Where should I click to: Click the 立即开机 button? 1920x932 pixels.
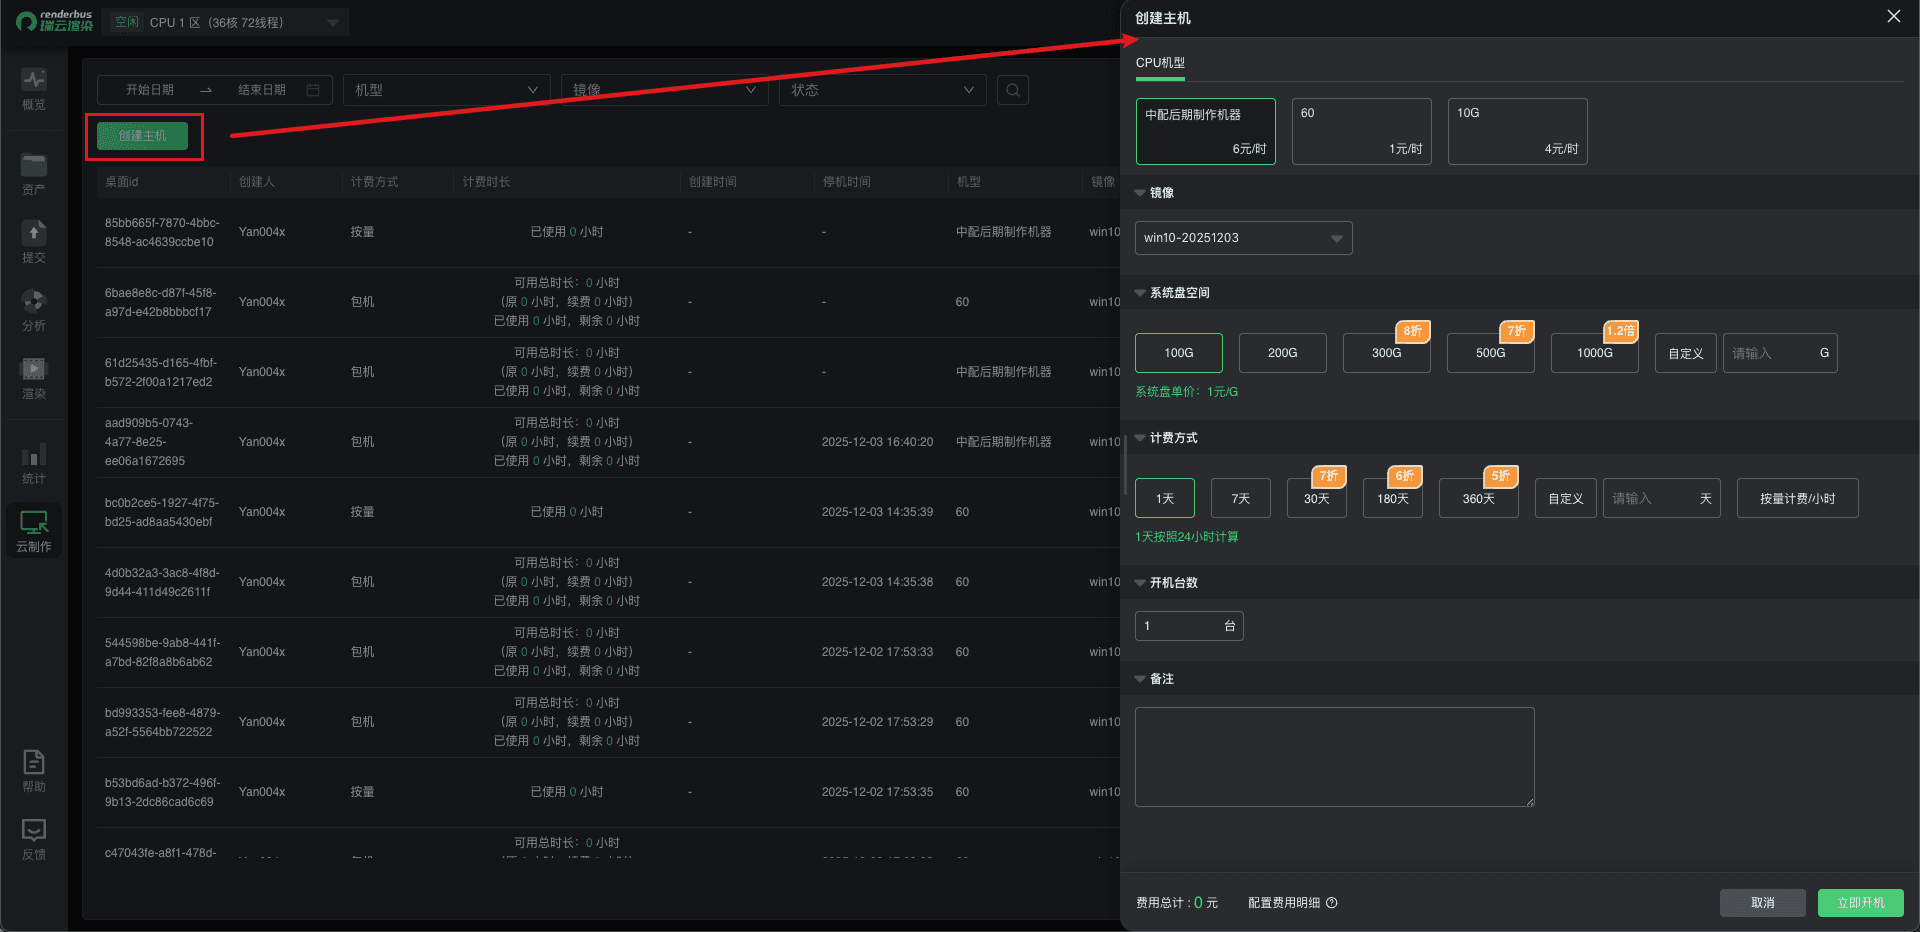tap(1860, 903)
